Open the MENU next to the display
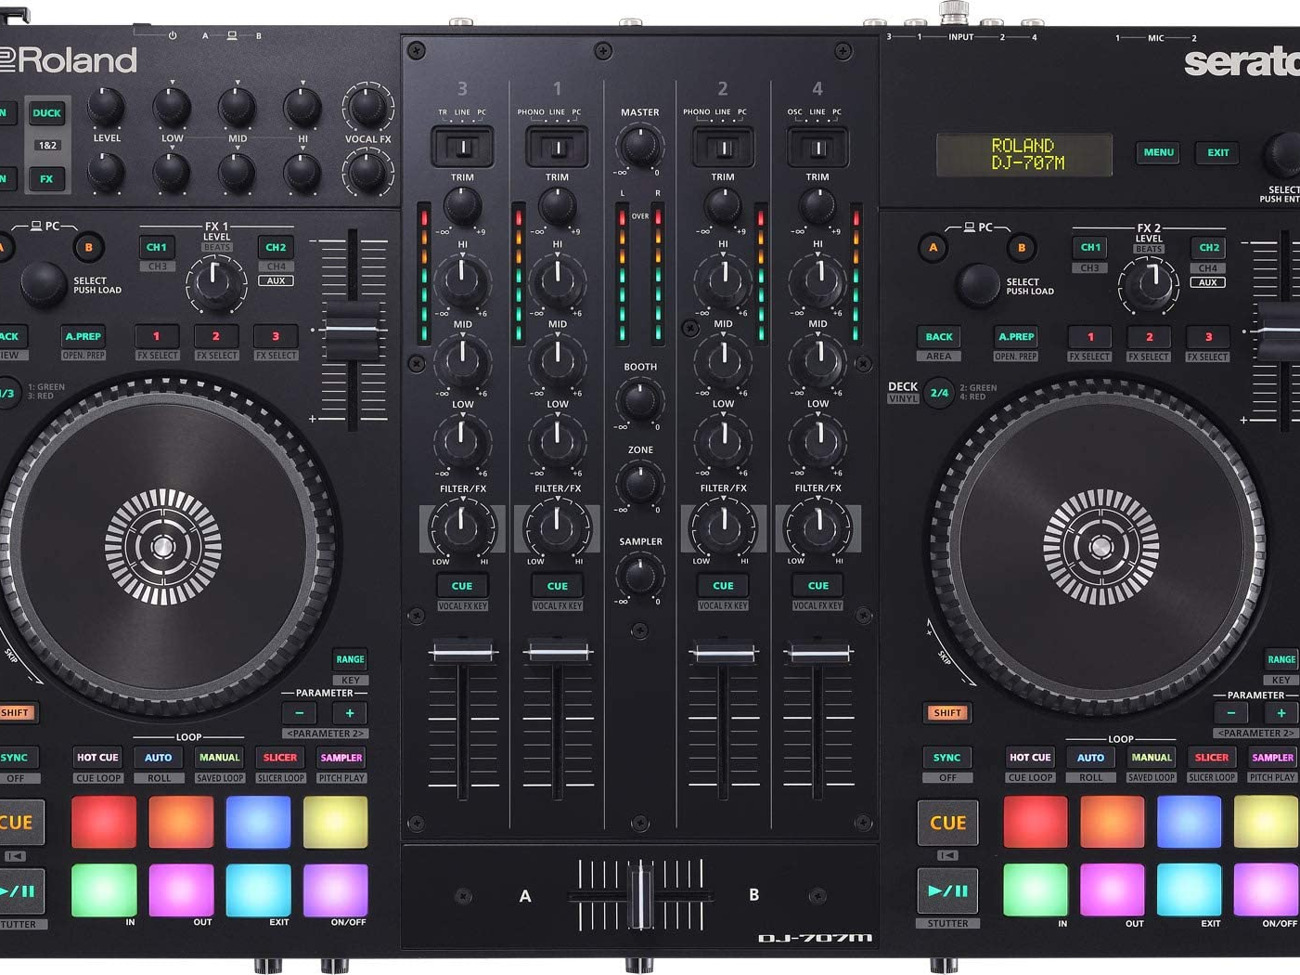 tap(1158, 153)
